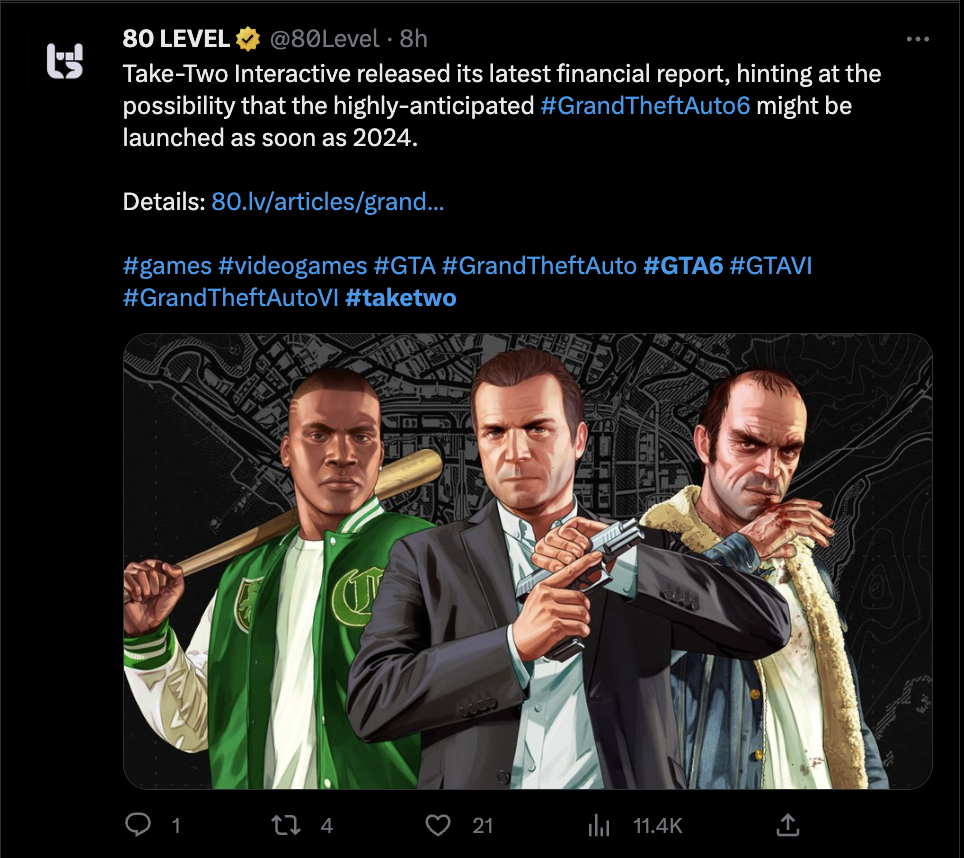This screenshot has width=964, height=858.
Task: Click the @80Level handle
Action: tap(323, 39)
